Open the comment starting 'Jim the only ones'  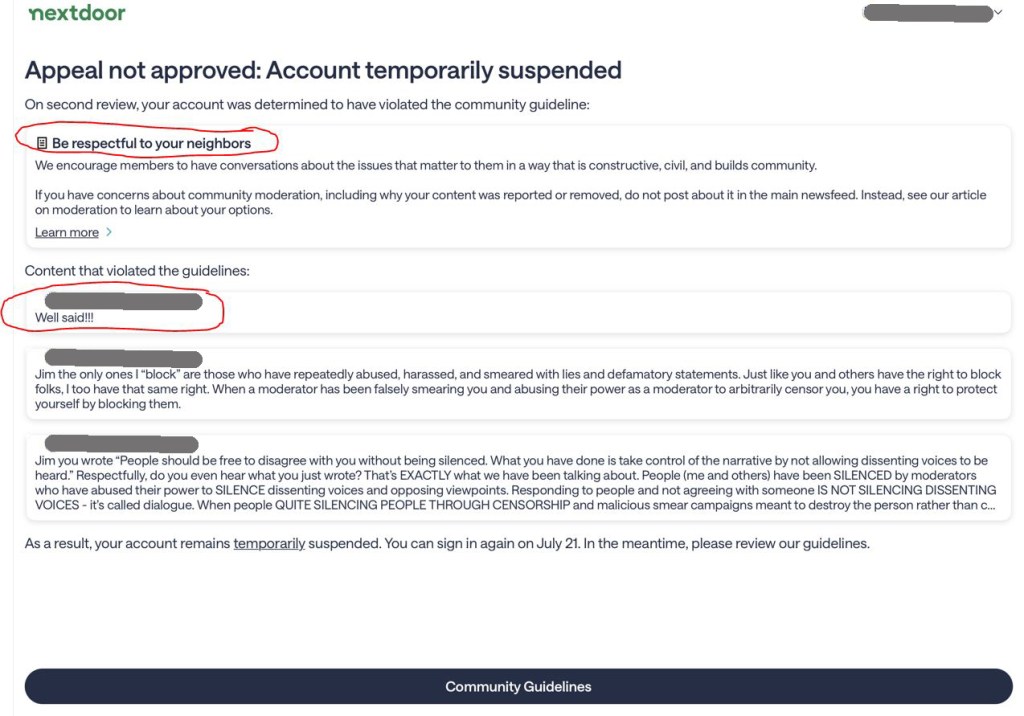coord(518,389)
